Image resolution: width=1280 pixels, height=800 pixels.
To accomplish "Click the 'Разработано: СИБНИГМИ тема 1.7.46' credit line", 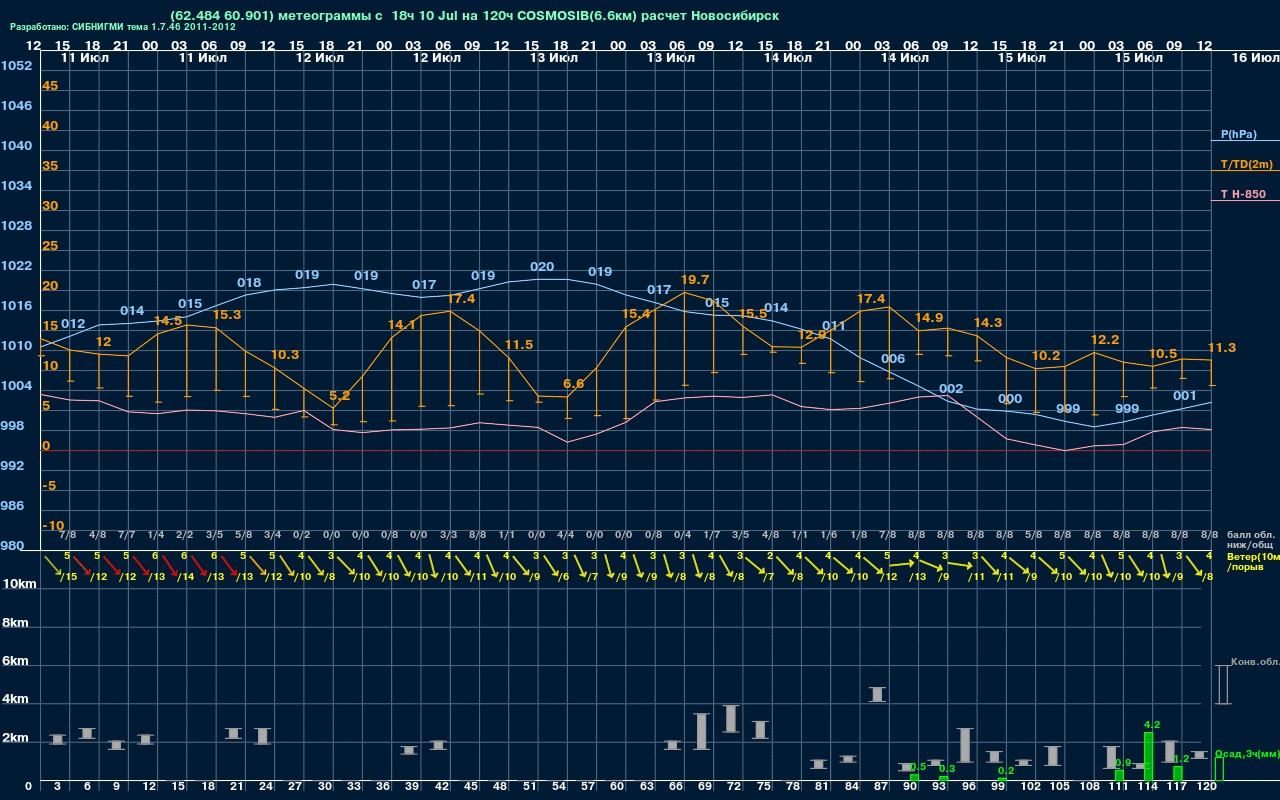I will (123, 27).
